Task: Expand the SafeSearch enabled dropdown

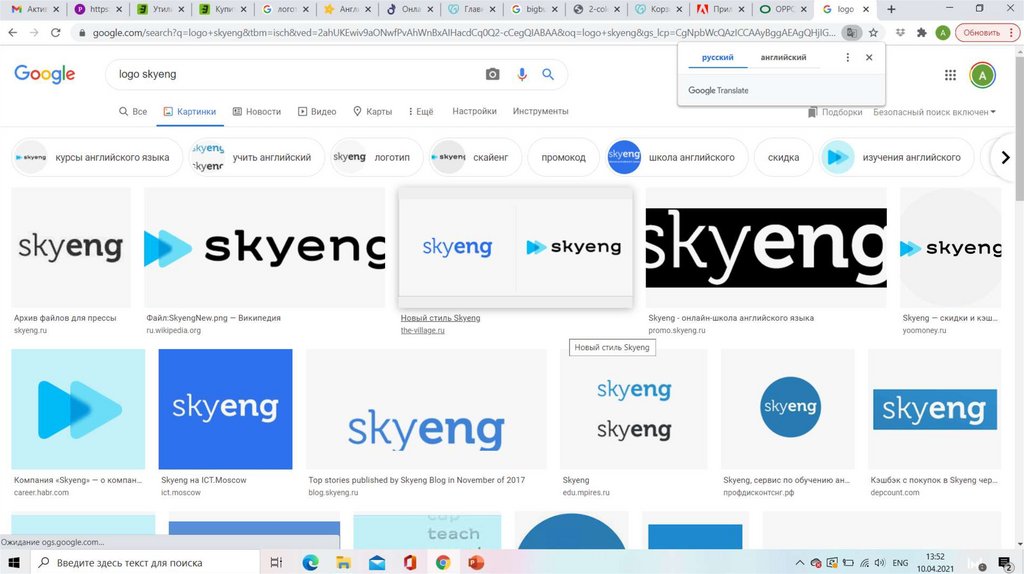Action: pos(935,112)
